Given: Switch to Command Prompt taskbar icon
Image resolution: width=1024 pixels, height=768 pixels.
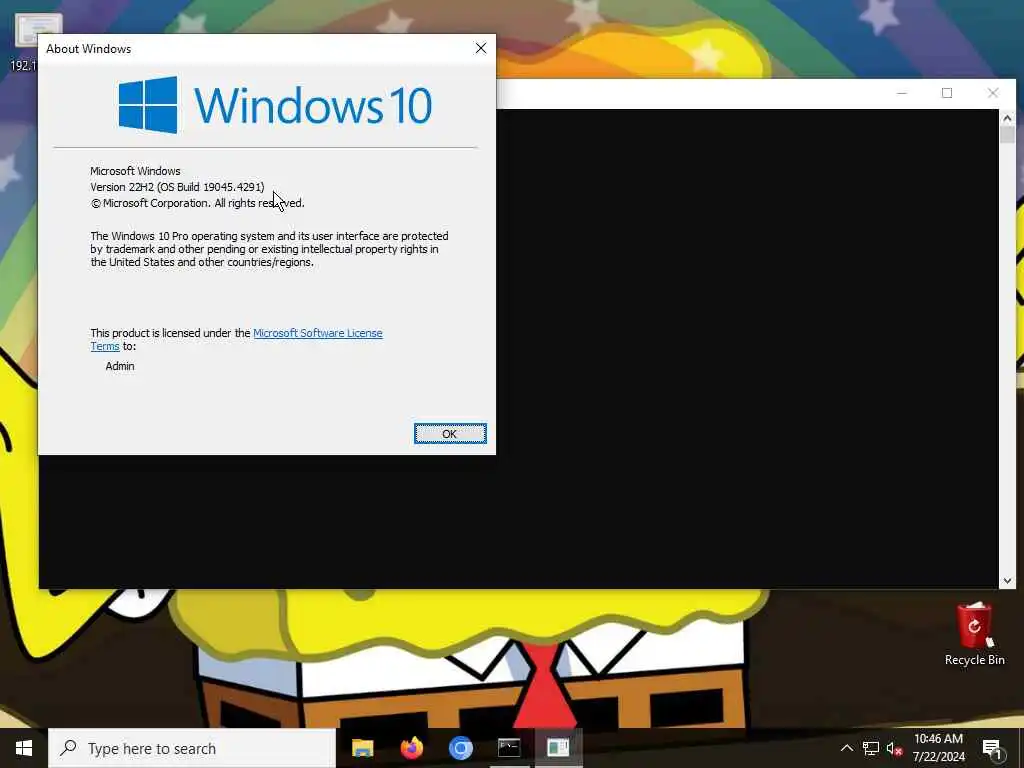Looking at the screenshot, I should click(509, 748).
